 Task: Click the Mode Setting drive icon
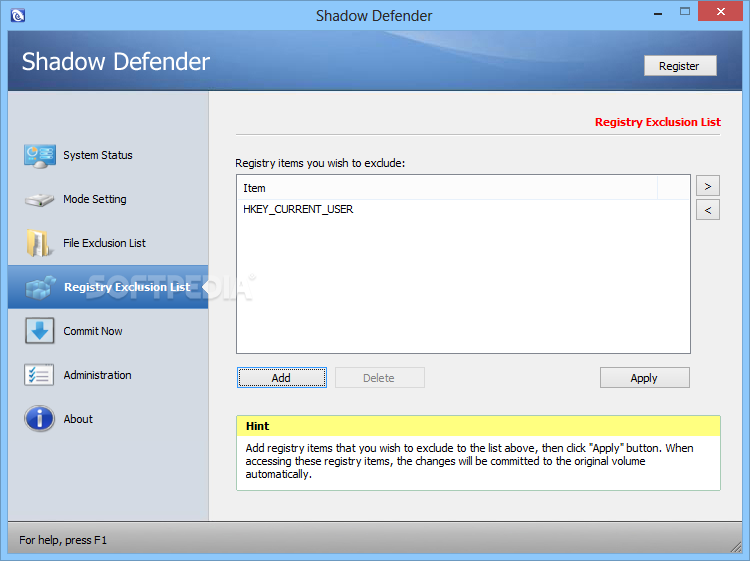(40, 199)
